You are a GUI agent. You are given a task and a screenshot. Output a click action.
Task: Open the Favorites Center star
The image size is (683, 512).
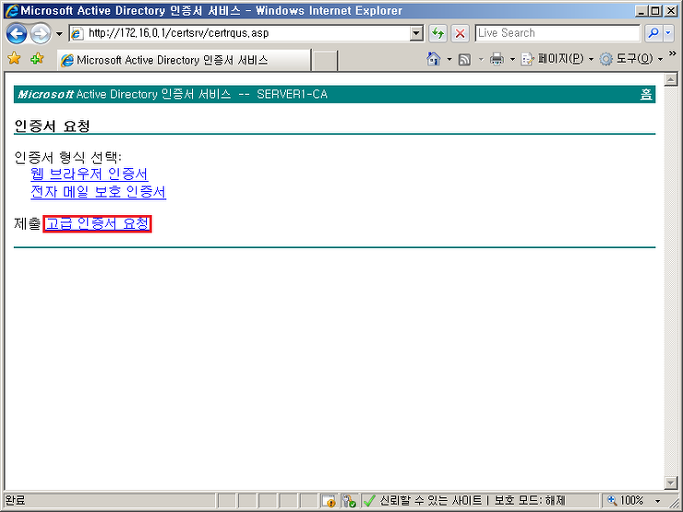pyautogui.click(x=14, y=58)
